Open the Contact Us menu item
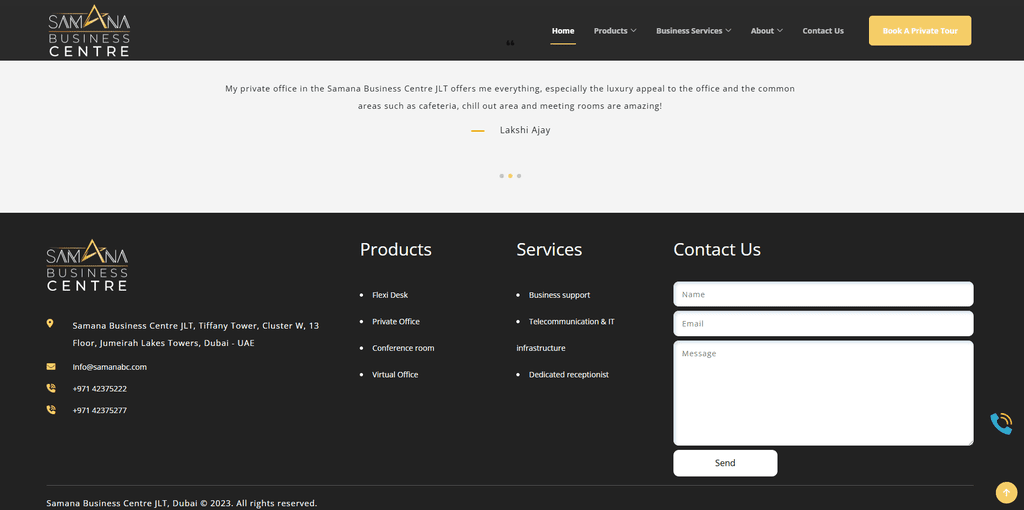 (823, 31)
